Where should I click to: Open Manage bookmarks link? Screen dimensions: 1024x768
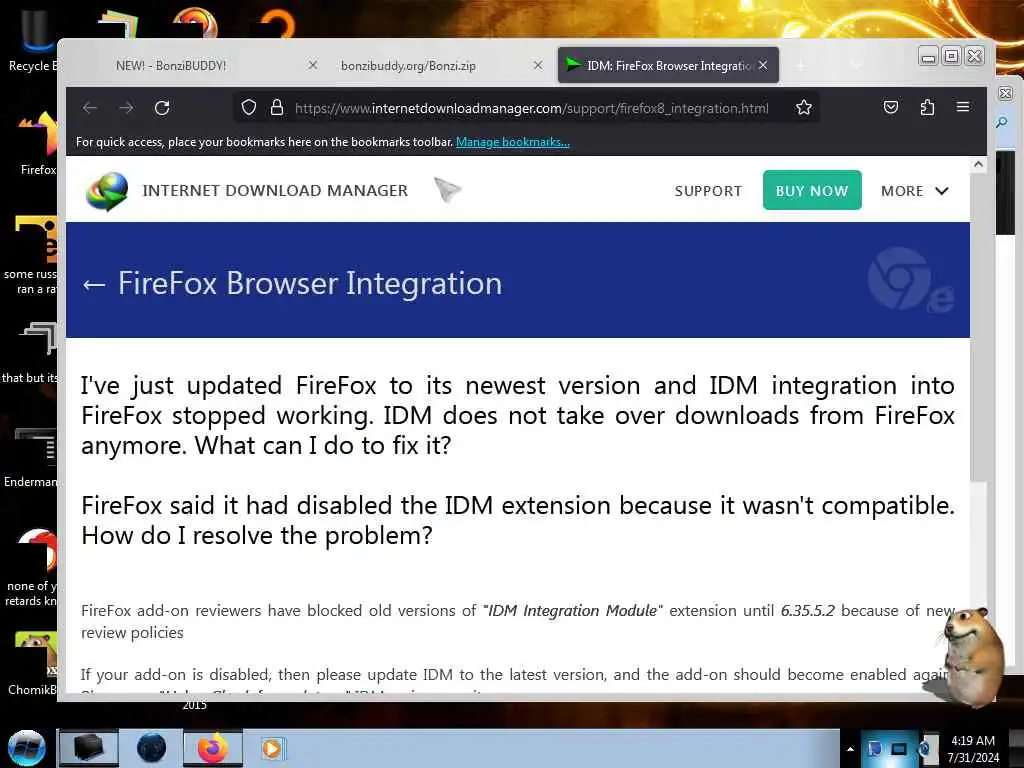[x=513, y=142]
